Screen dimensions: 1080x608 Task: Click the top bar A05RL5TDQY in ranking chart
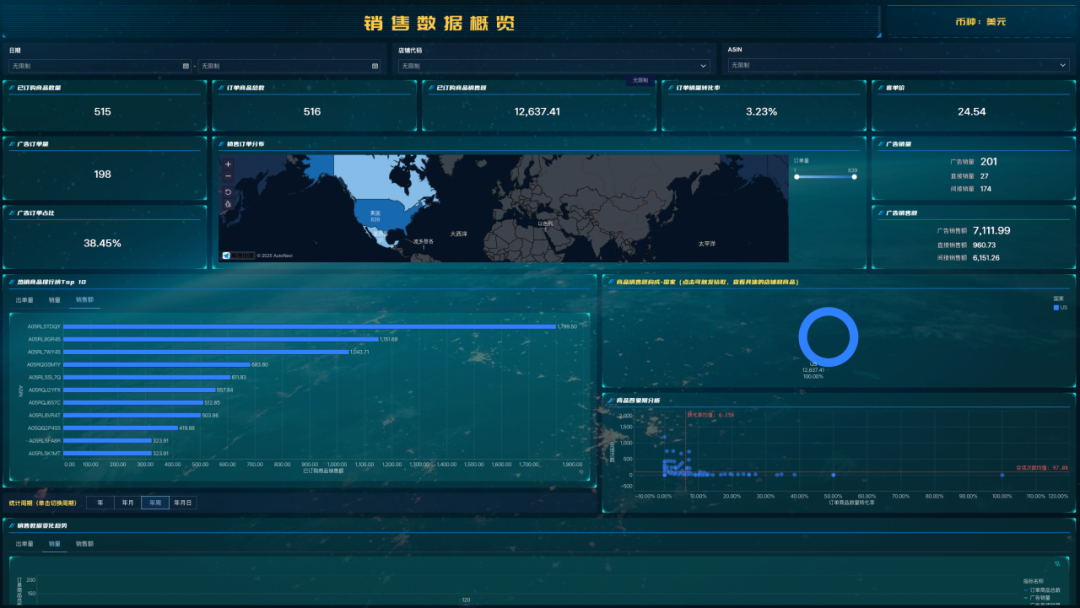[x=310, y=326]
